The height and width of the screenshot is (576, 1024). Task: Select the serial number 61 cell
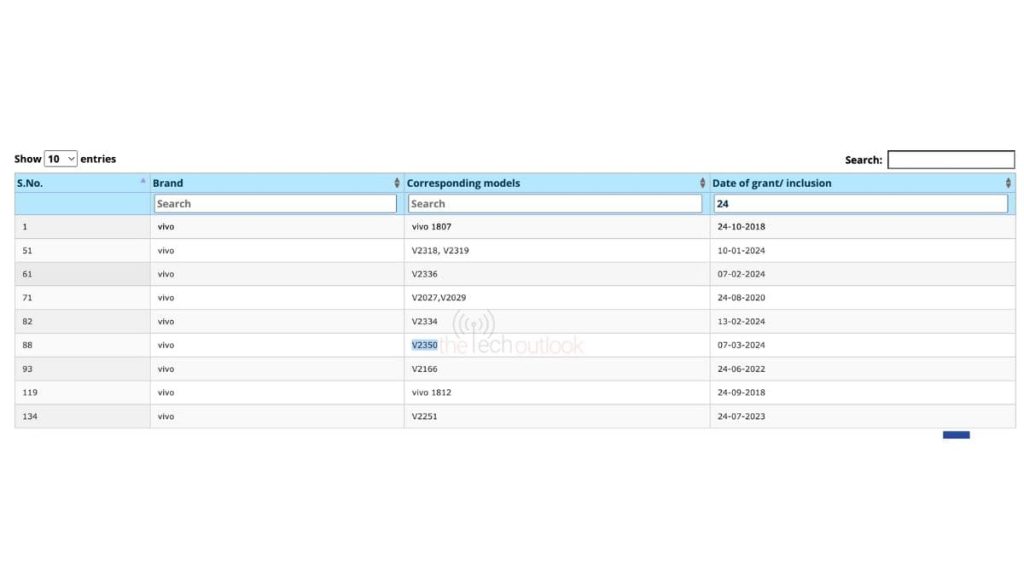[x=28, y=274]
